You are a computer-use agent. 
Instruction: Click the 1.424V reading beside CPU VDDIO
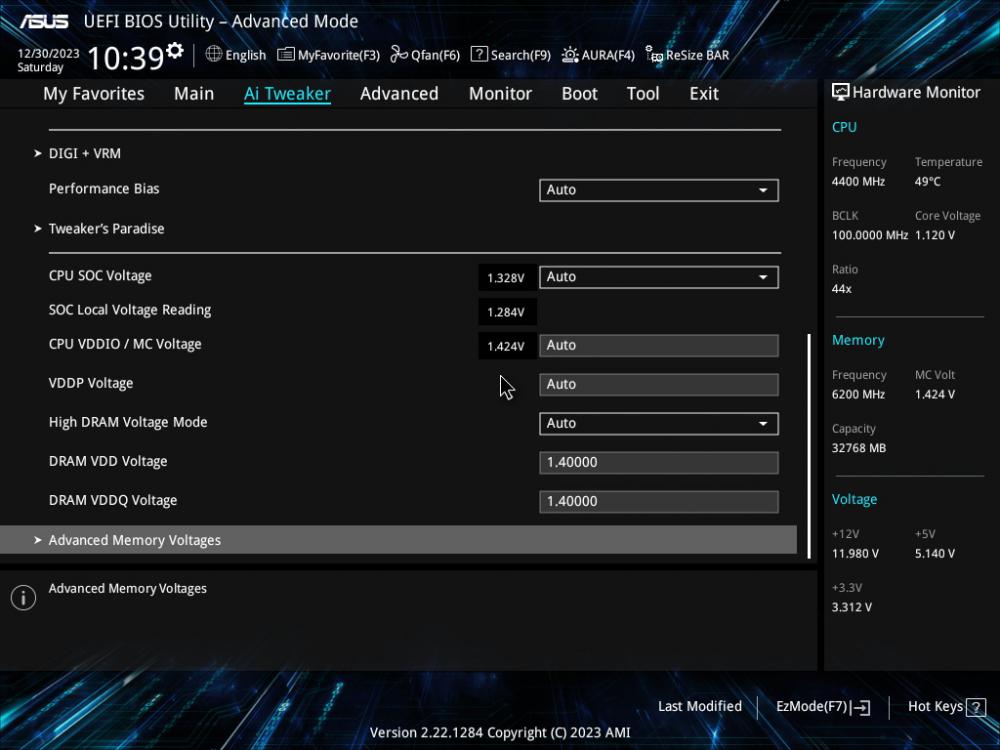click(506, 346)
